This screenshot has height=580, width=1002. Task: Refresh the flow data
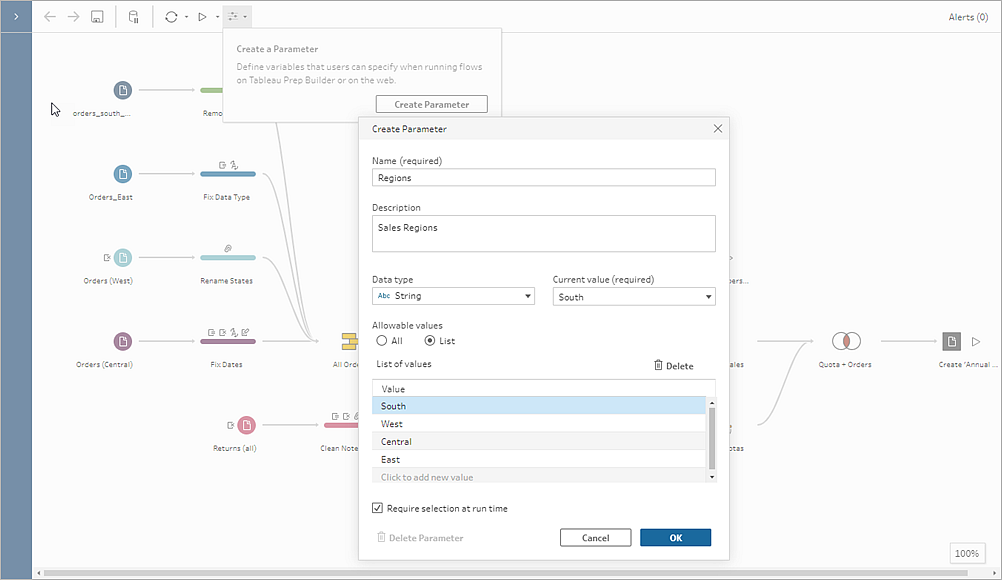(171, 17)
